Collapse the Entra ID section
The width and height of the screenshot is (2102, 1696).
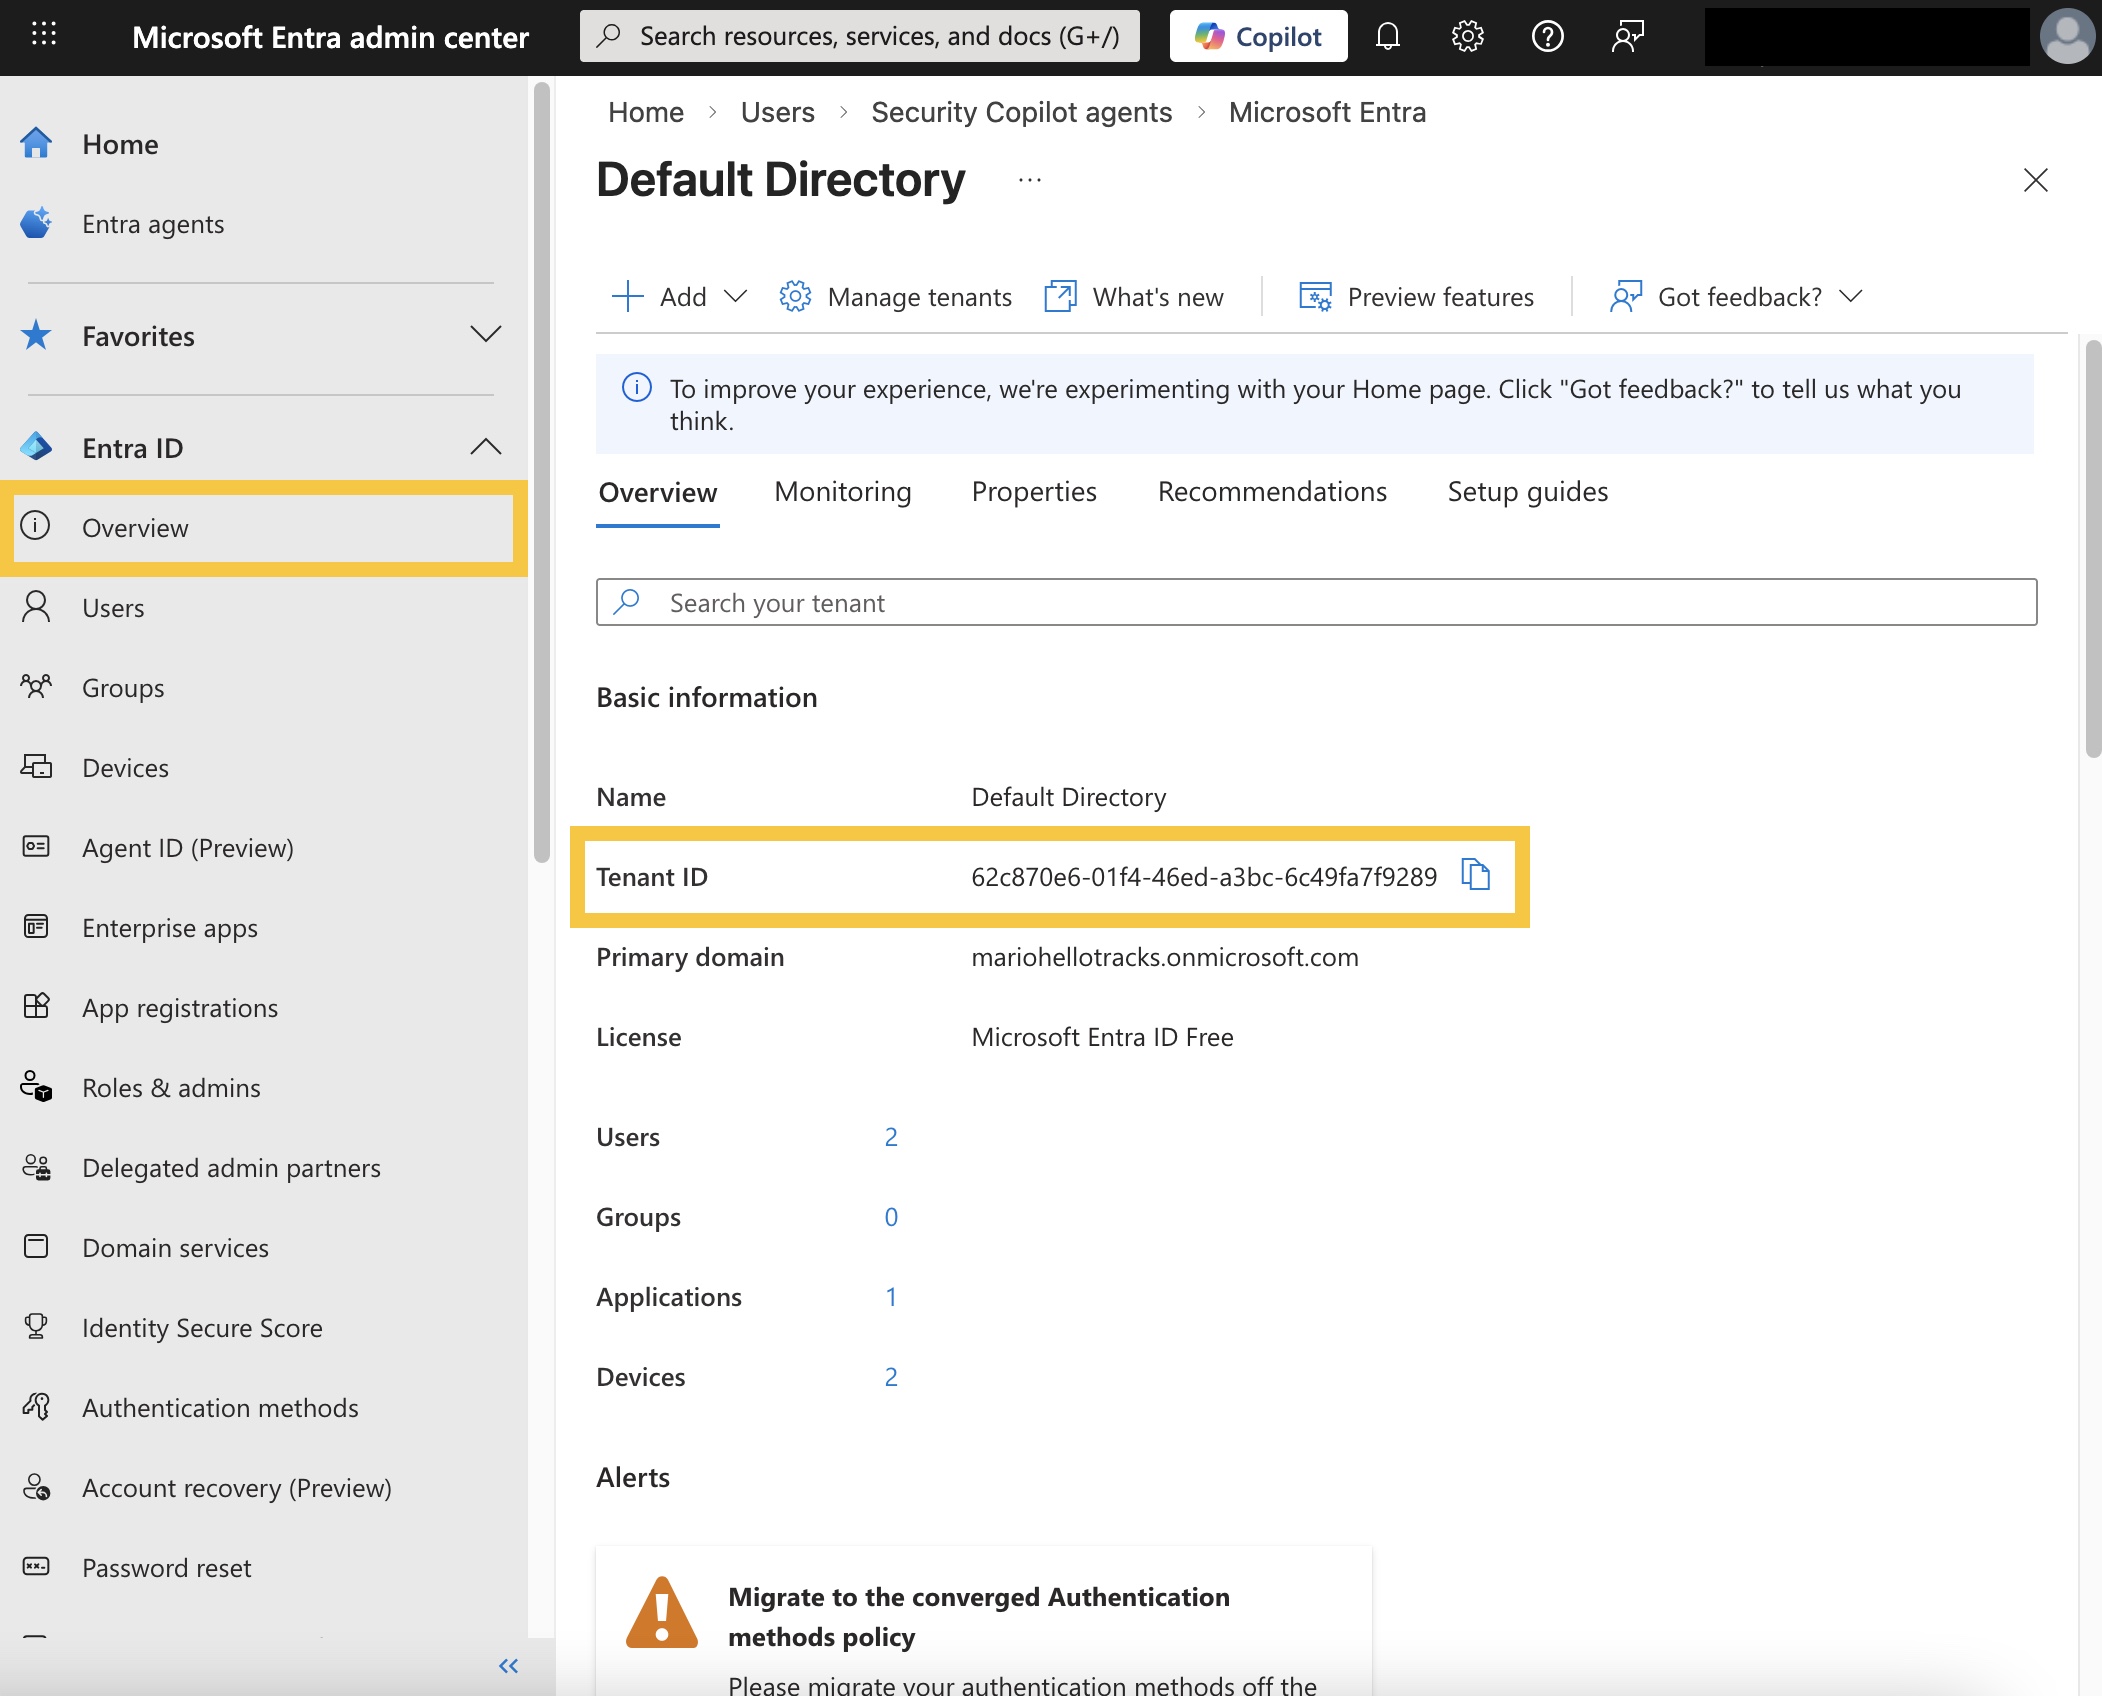[x=485, y=447]
